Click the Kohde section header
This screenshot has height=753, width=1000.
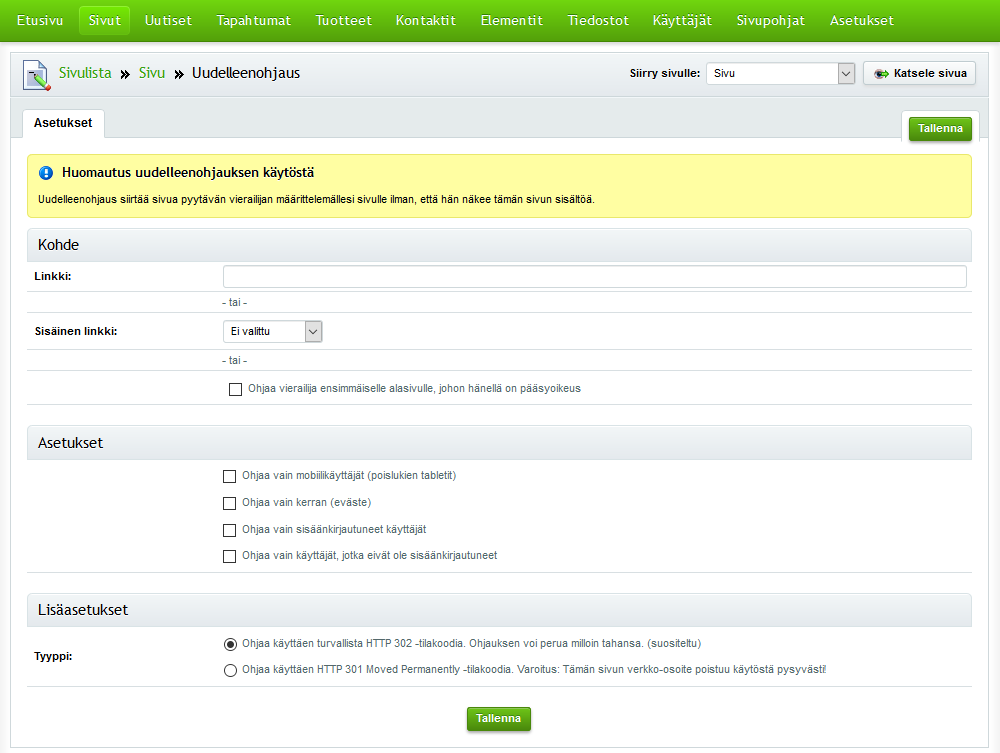pos(499,245)
